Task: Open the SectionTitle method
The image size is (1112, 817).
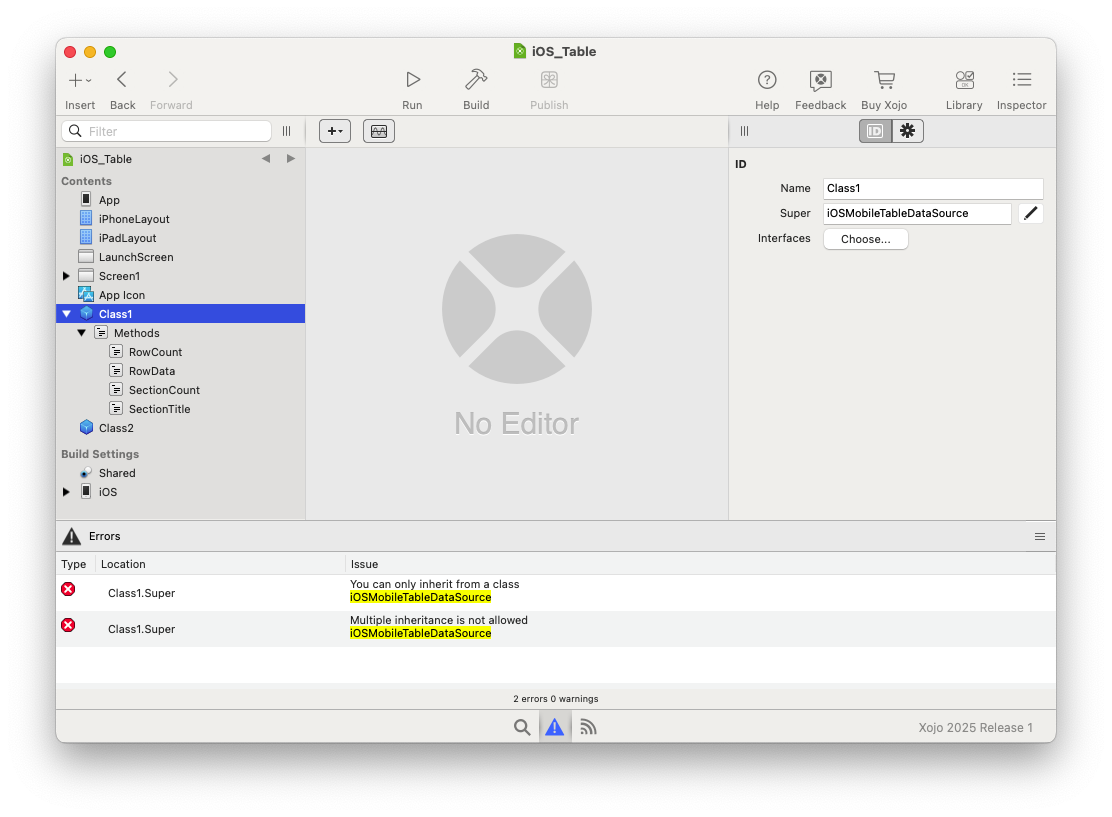Action: tap(160, 409)
